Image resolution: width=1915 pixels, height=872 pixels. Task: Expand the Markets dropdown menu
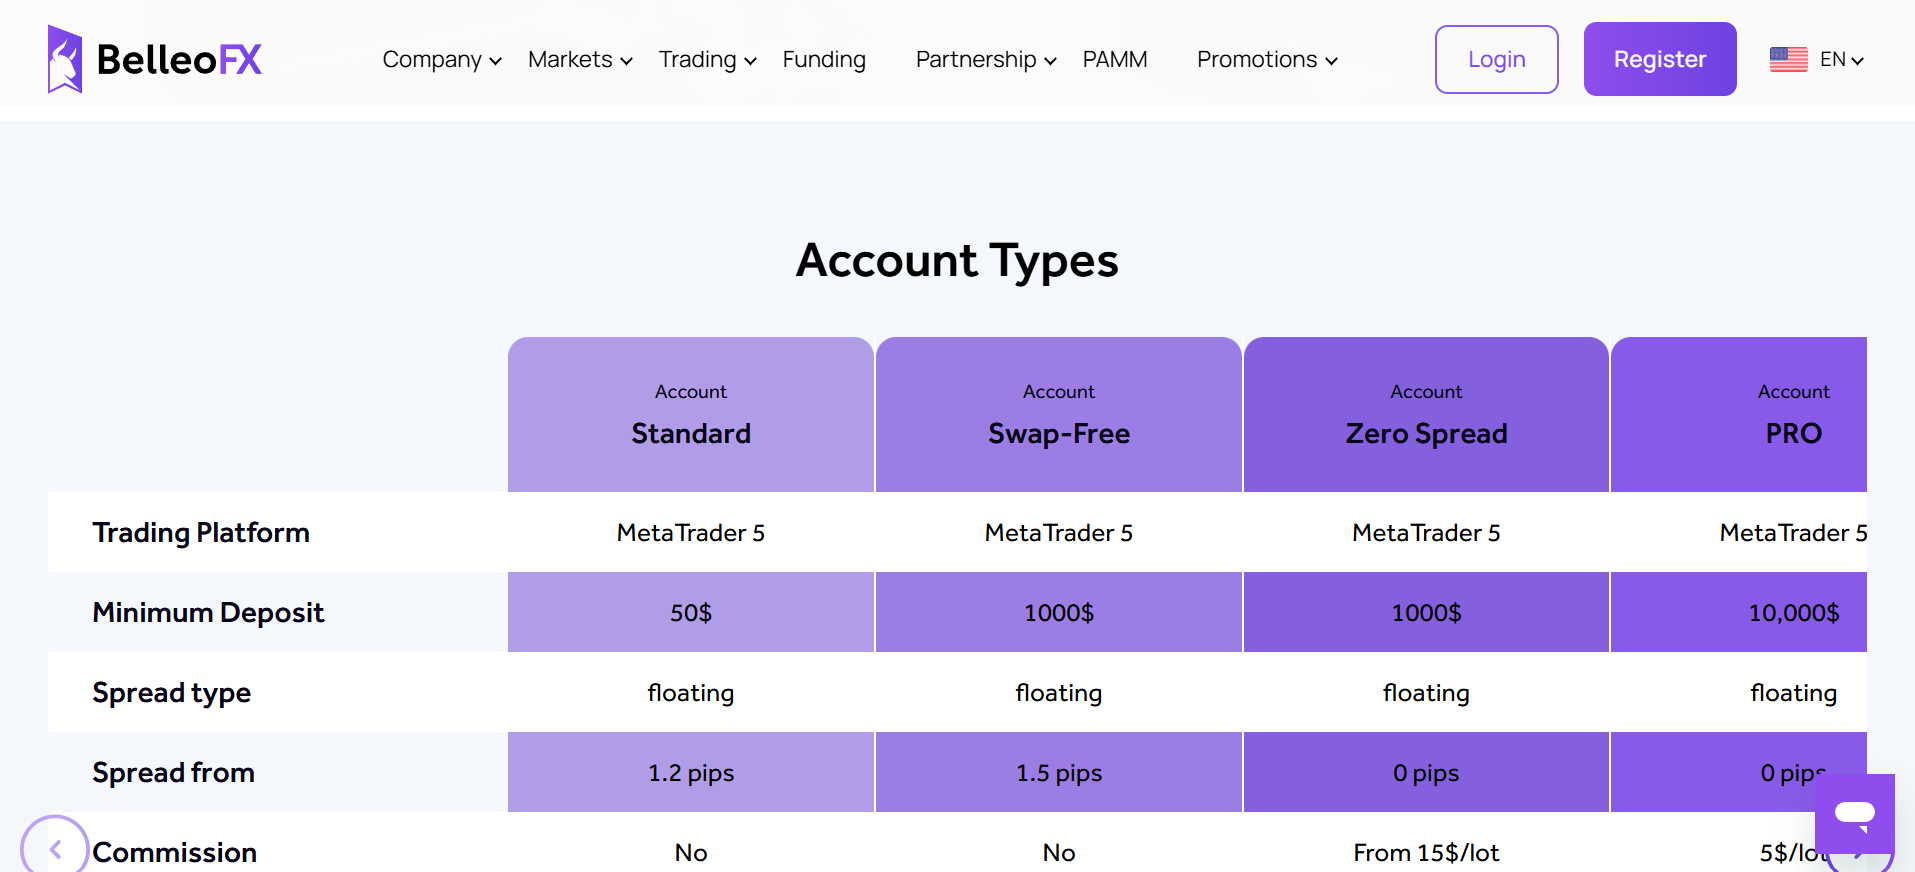pos(580,60)
